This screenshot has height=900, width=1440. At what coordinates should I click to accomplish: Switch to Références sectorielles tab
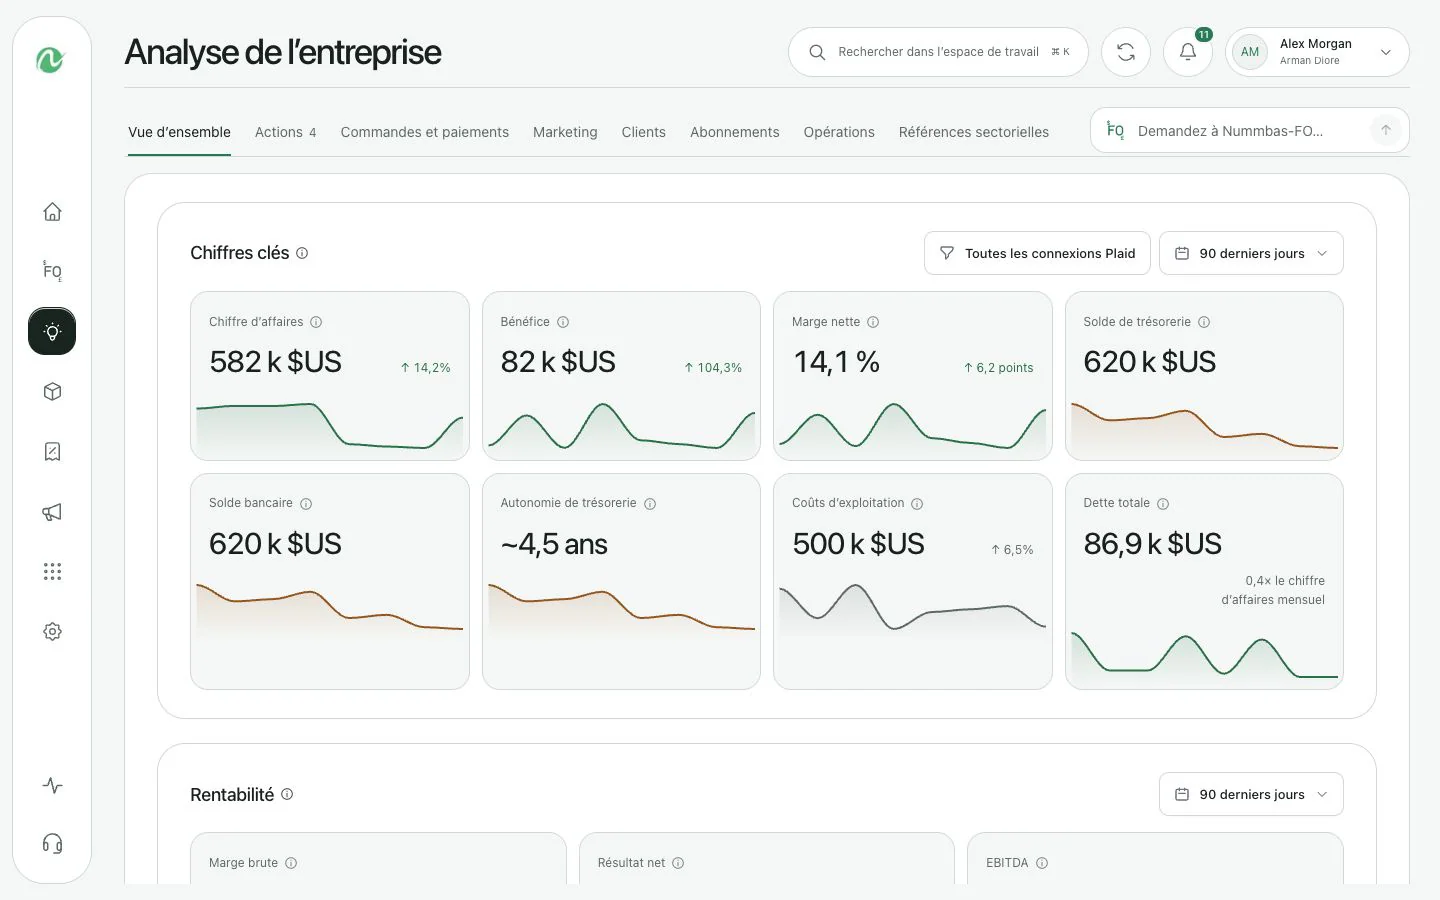(x=973, y=132)
